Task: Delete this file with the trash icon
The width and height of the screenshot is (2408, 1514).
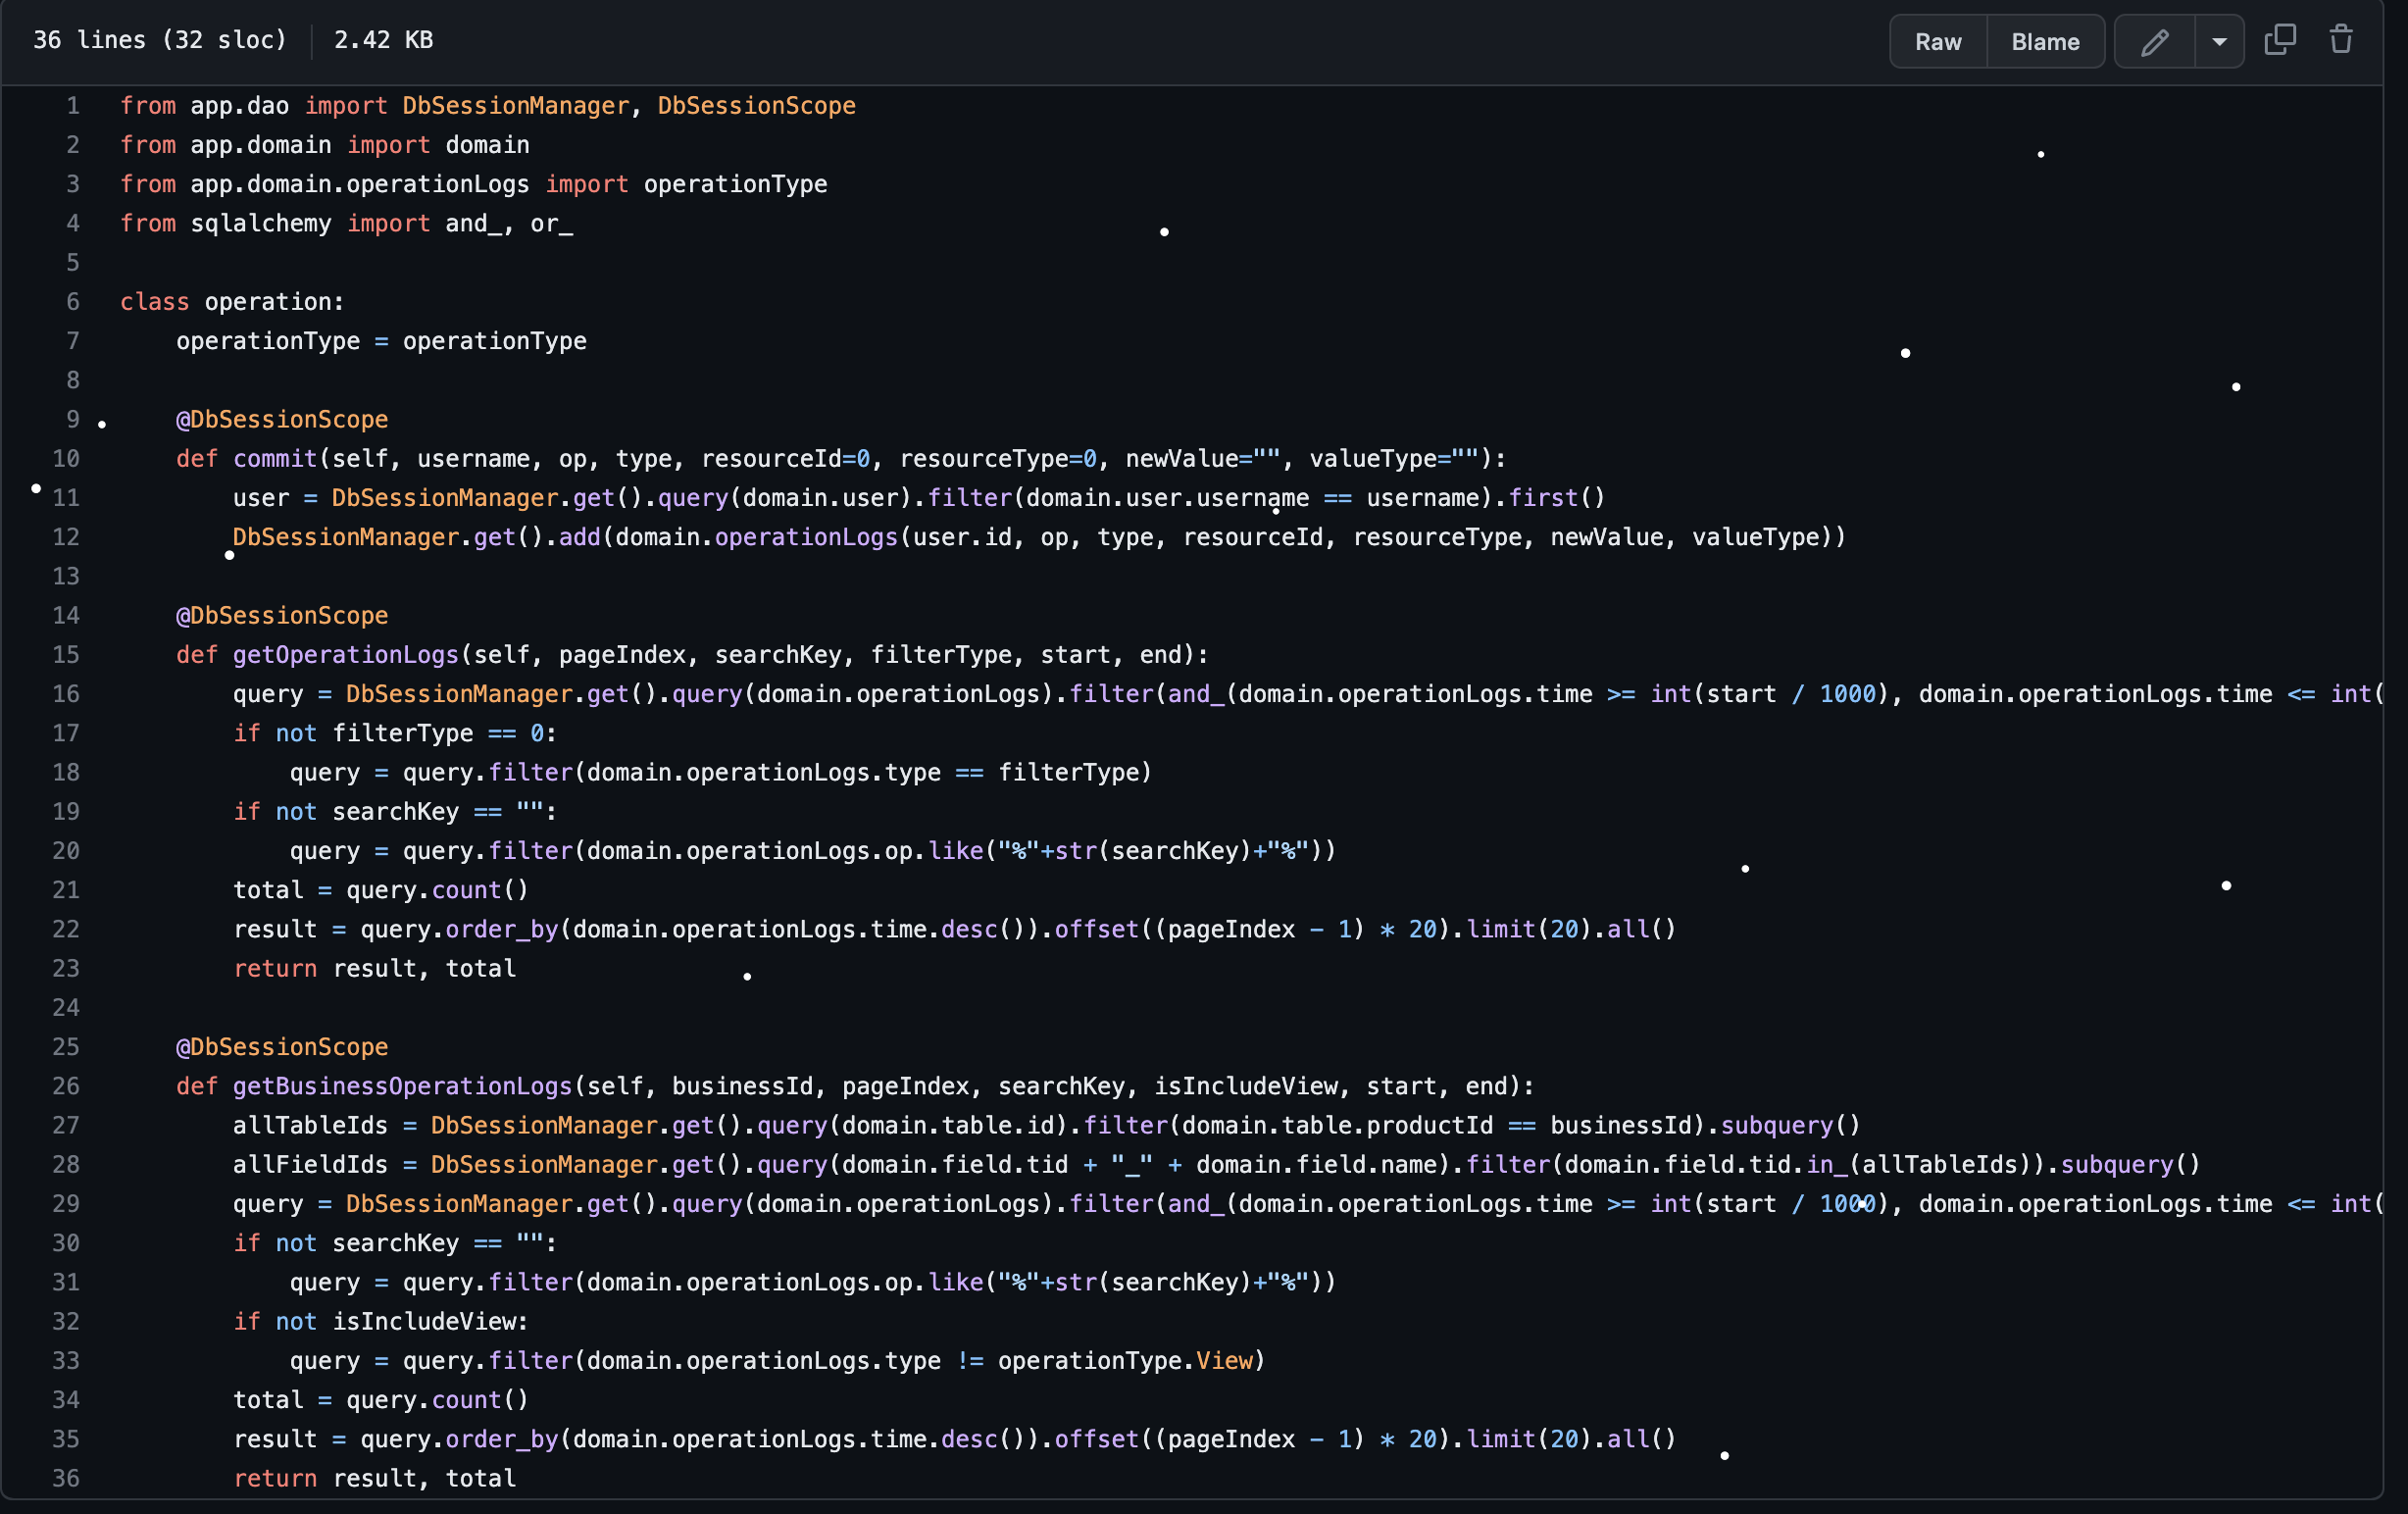Action: click(2341, 40)
